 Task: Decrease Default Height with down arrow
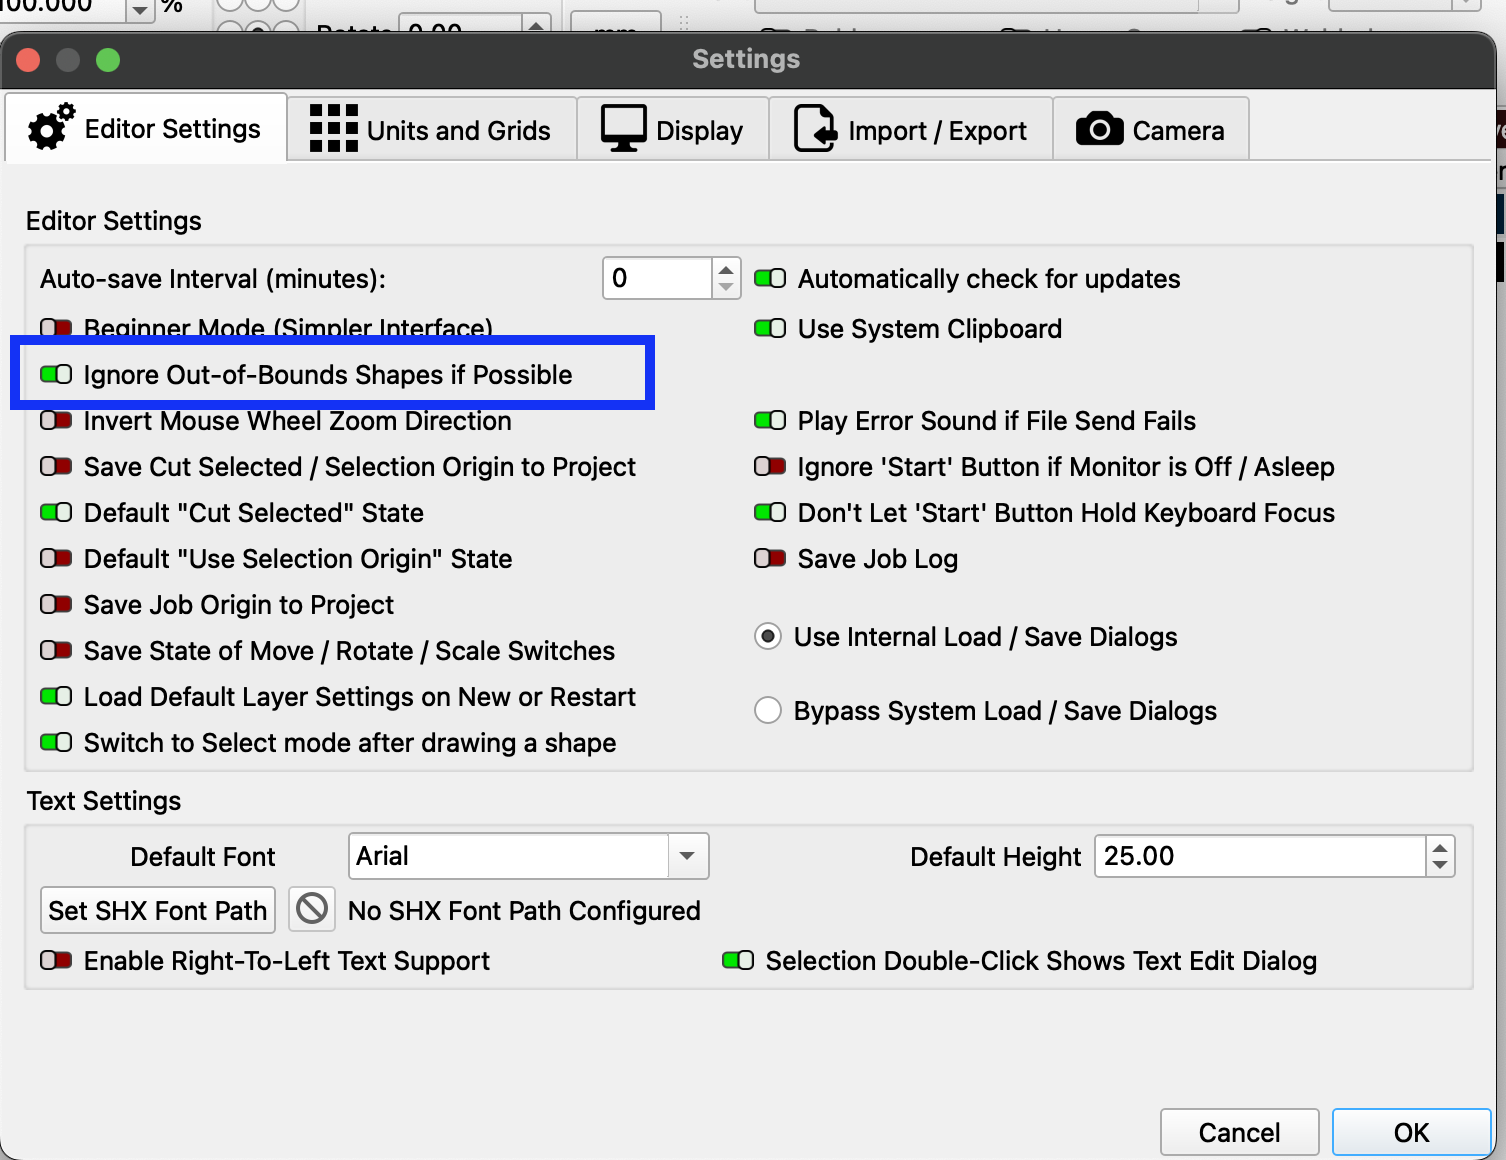[x=1440, y=866]
